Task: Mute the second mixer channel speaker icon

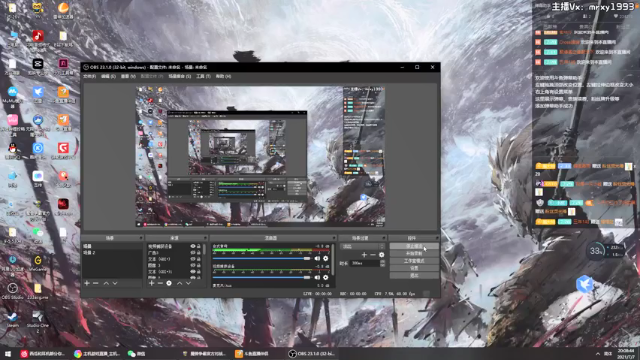Action: tap(317, 278)
